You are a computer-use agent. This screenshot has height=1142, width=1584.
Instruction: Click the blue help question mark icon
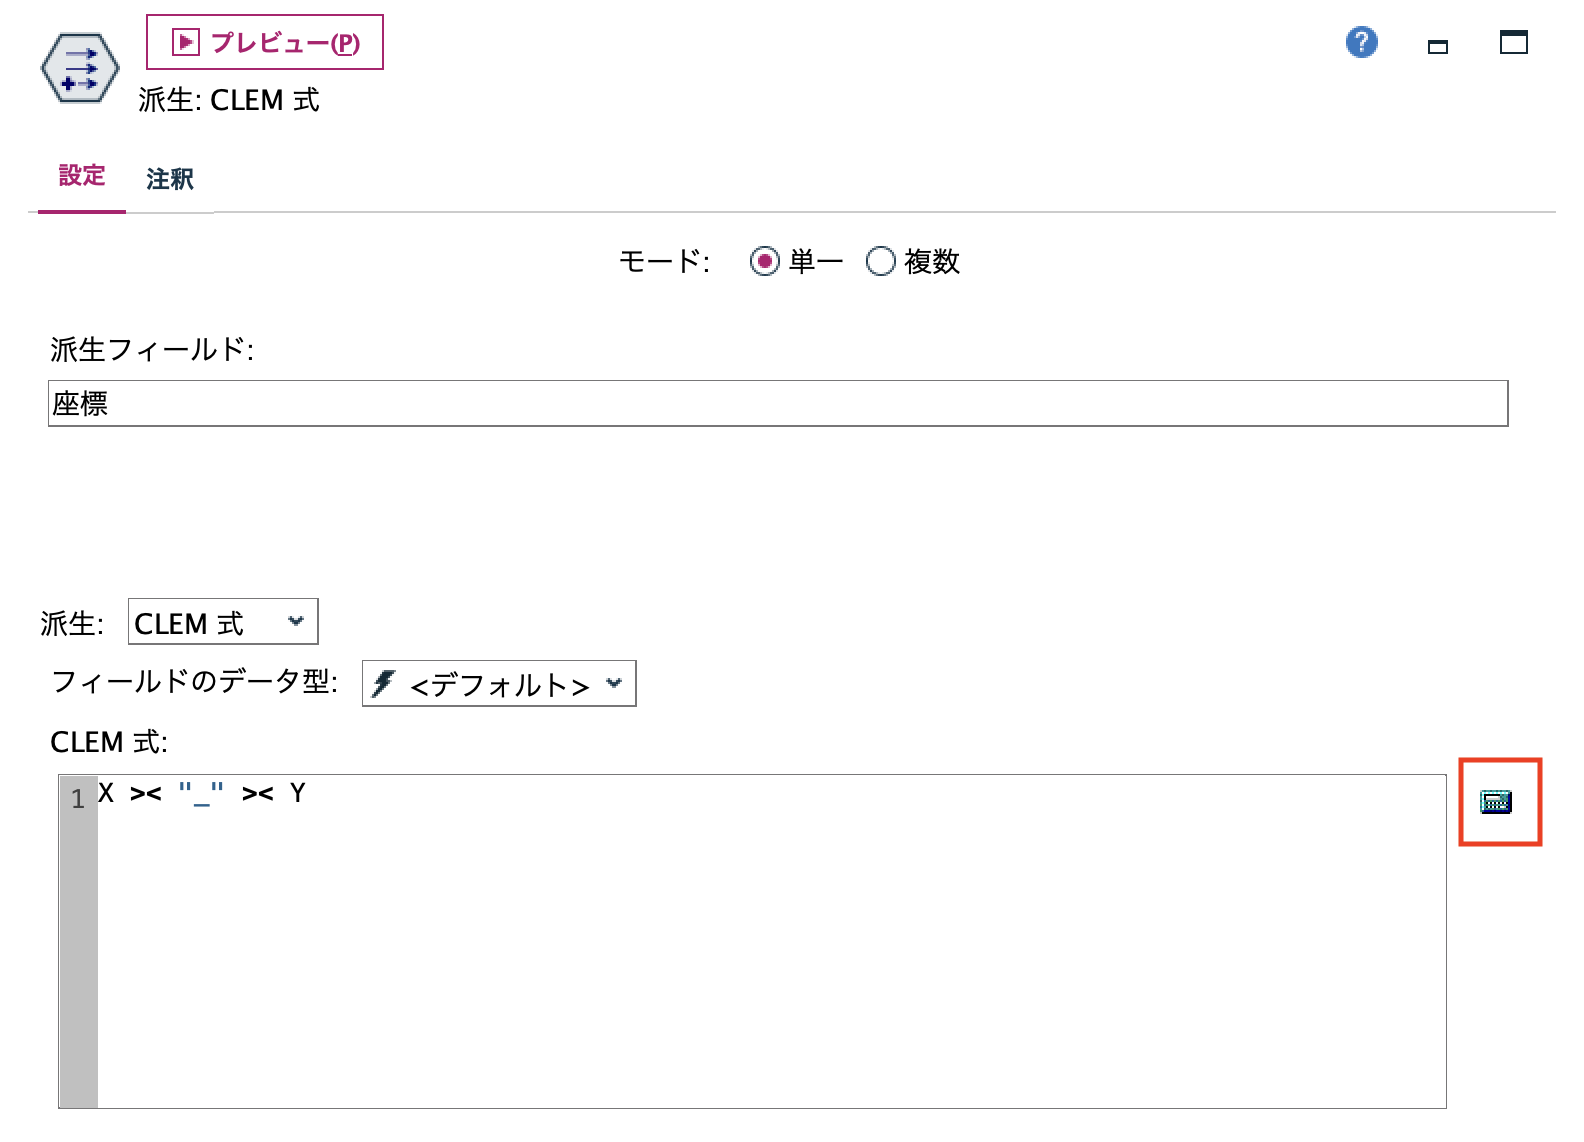click(x=1360, y=43)
